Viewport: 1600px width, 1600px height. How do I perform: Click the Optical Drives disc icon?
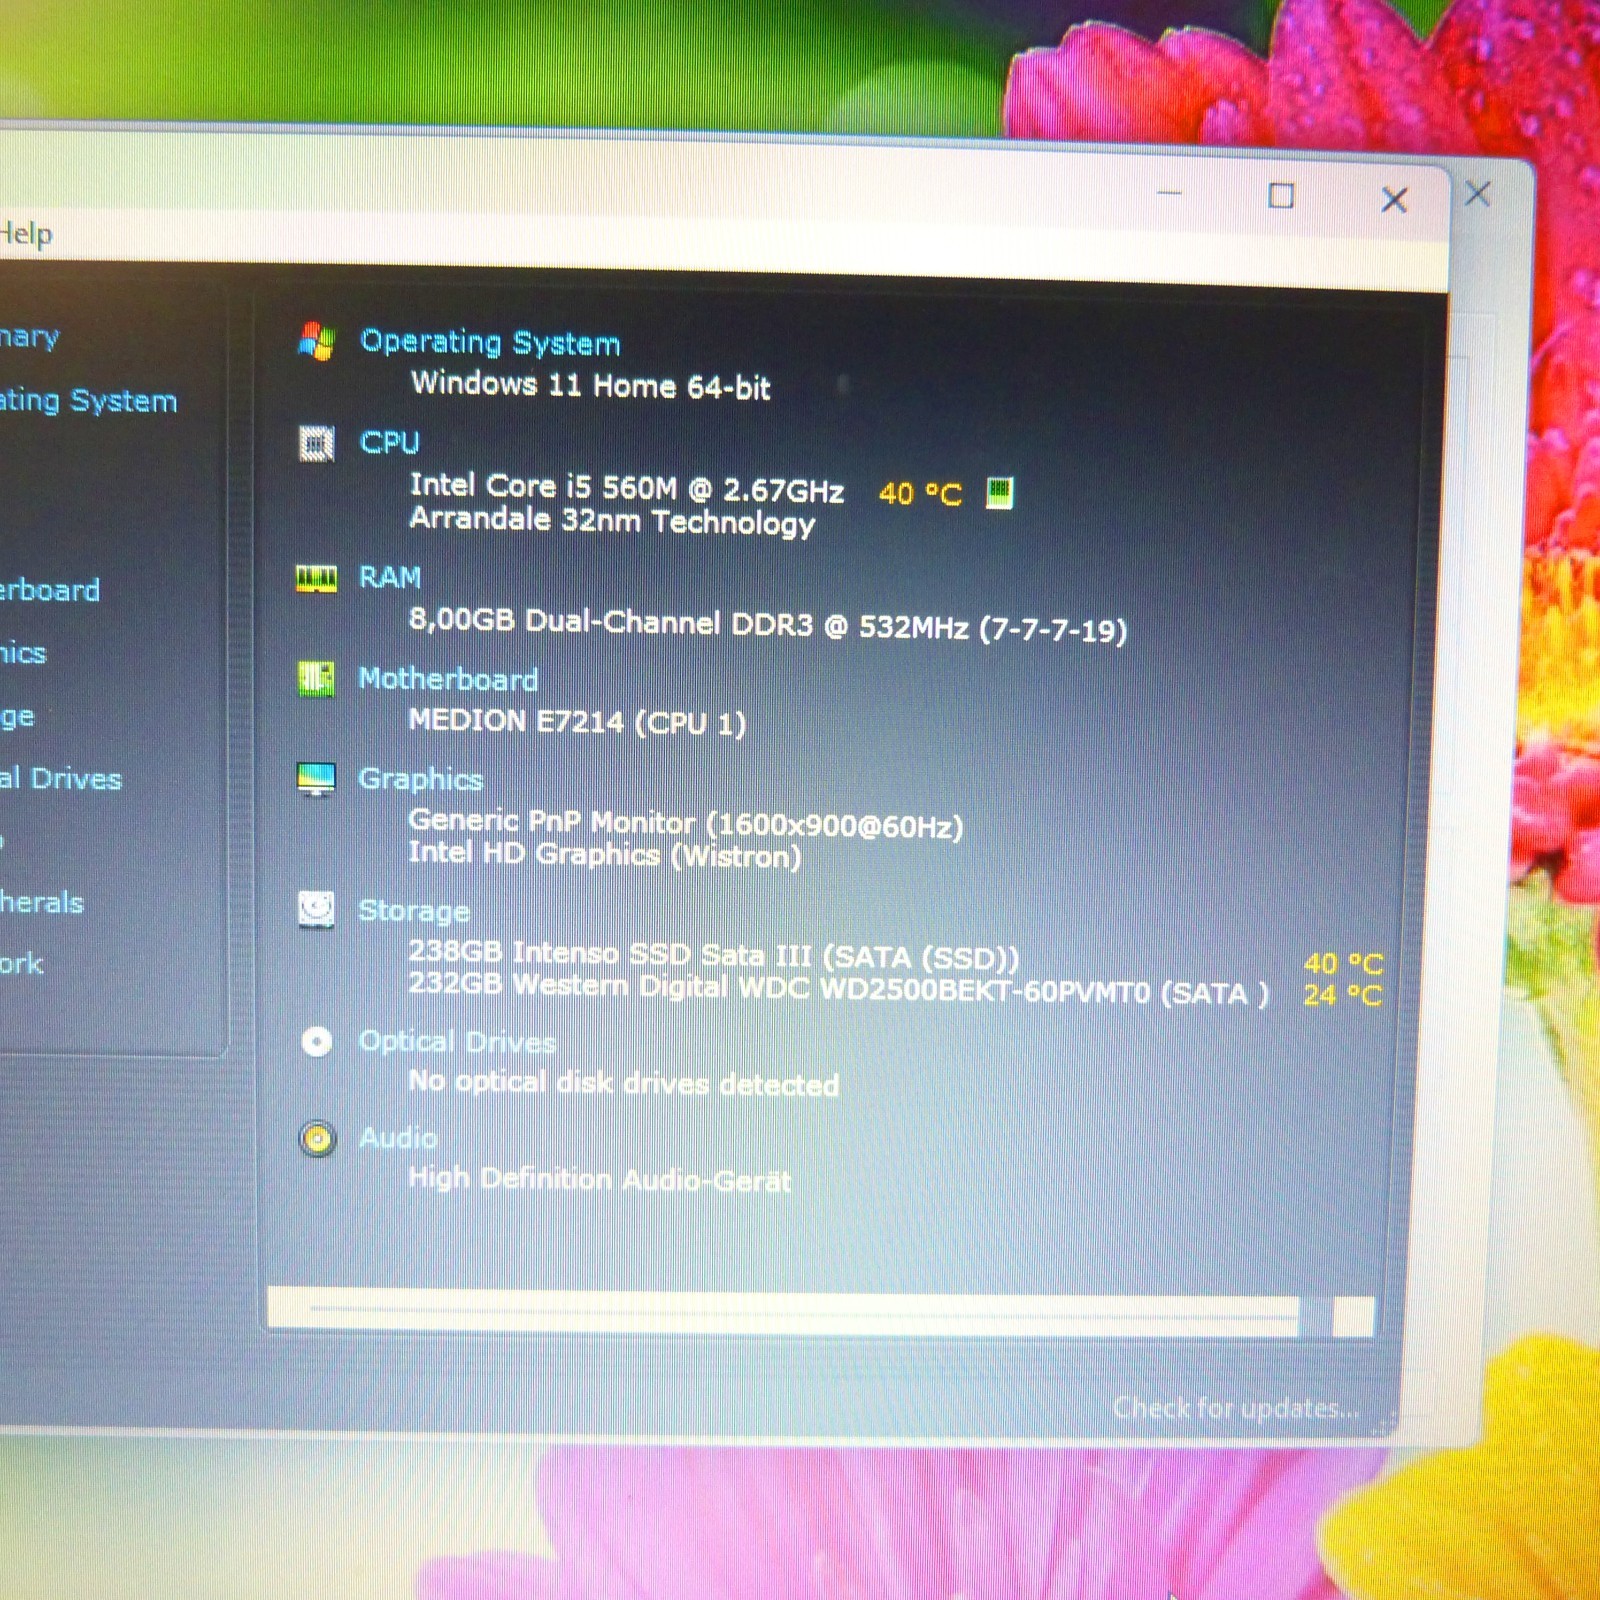point(316,1043)
